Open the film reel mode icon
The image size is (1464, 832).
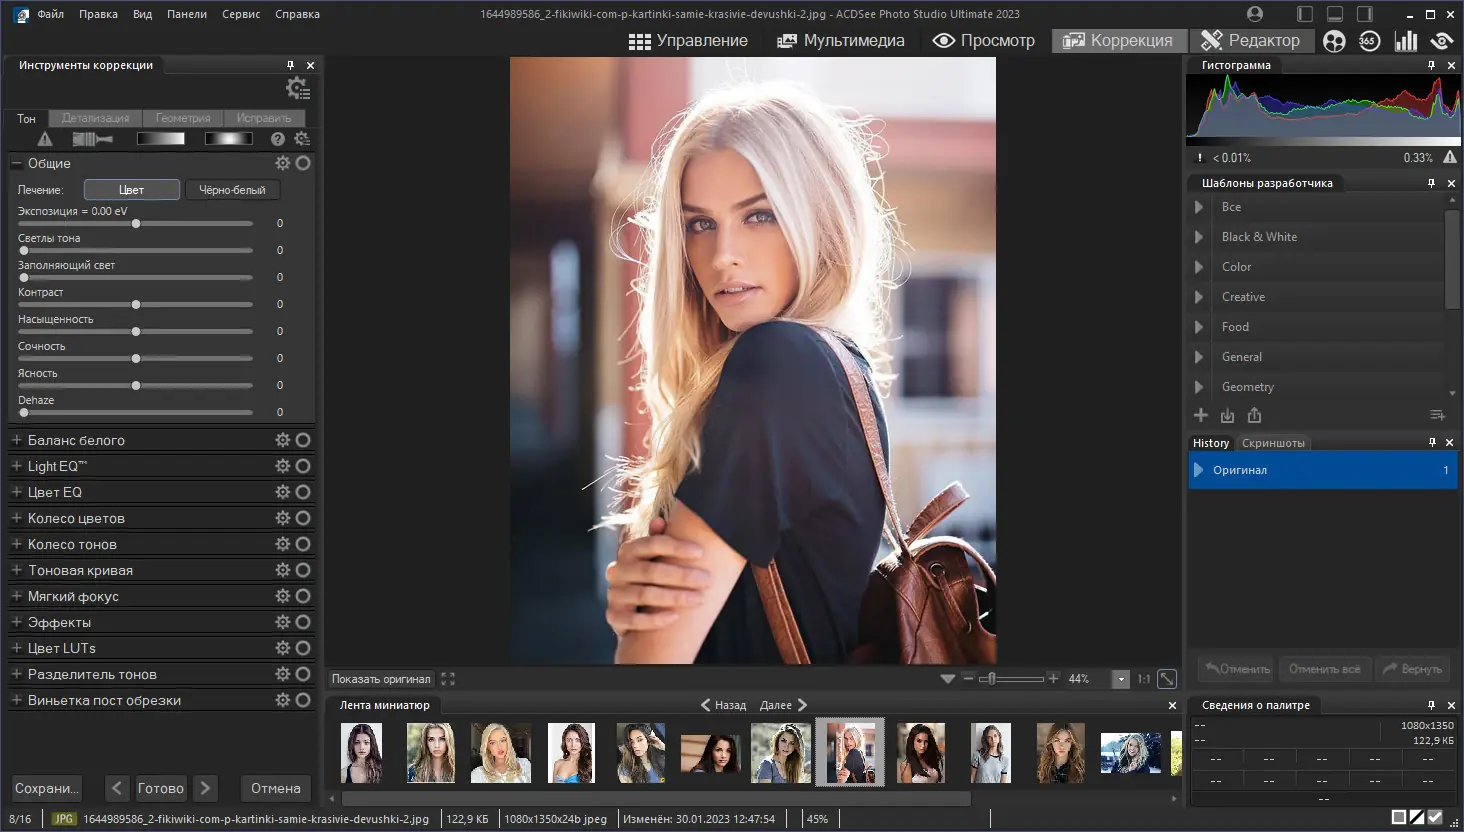tap(1334, 41)
